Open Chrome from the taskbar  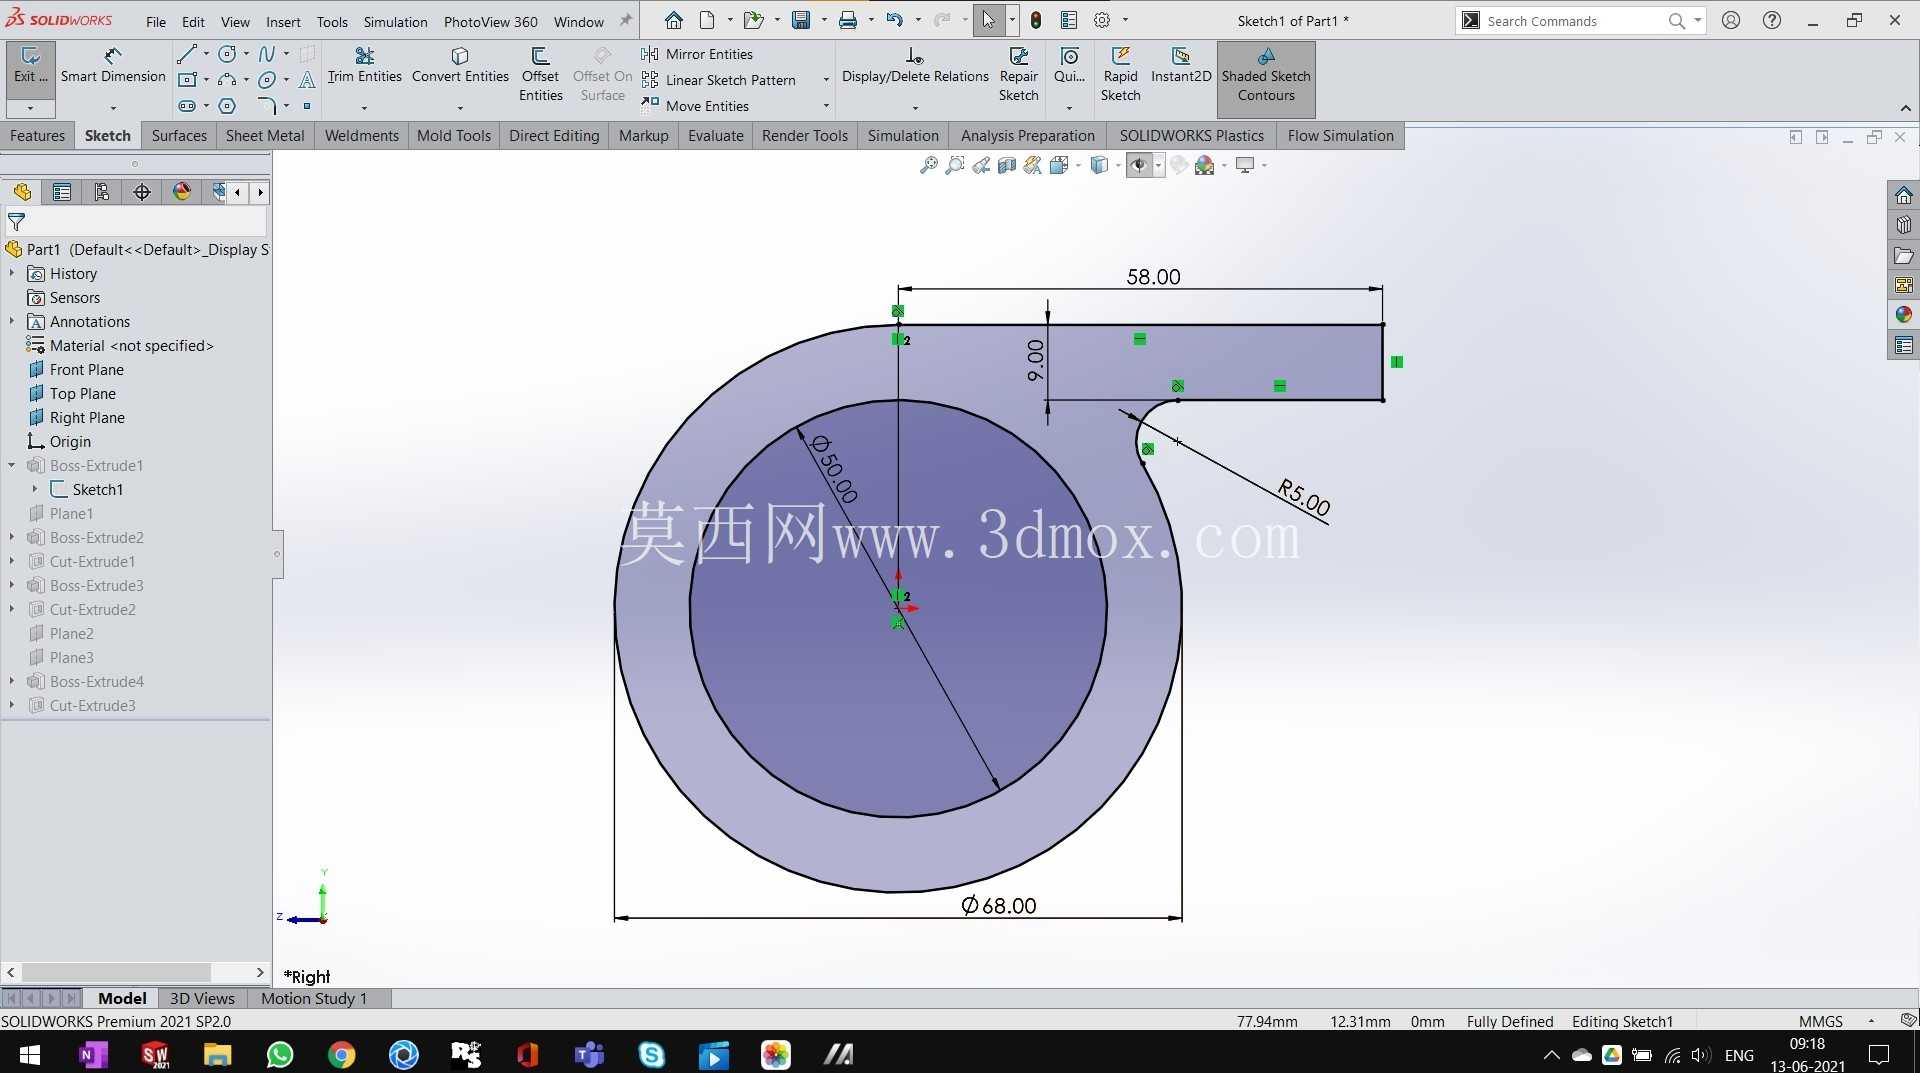(x=342, y=1054)
